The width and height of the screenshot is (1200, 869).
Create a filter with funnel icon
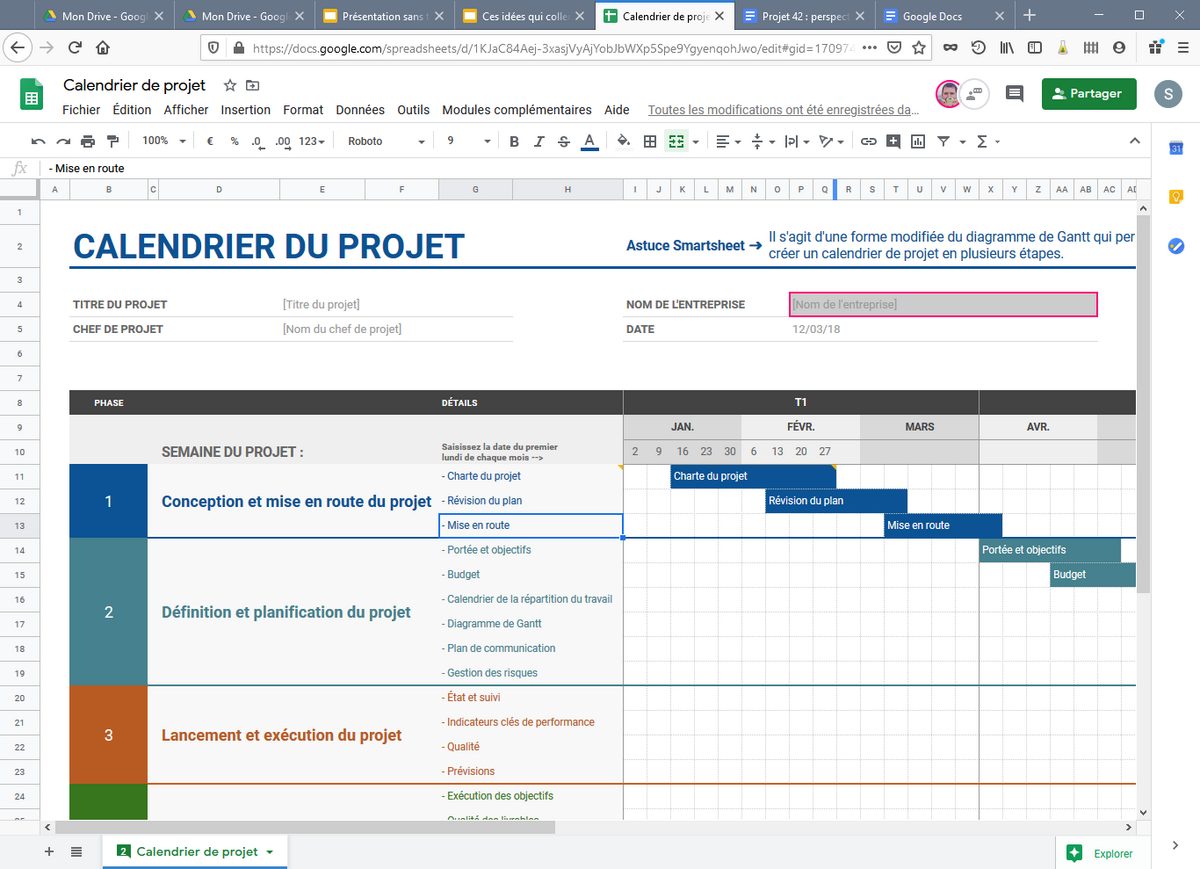(943, 141)
